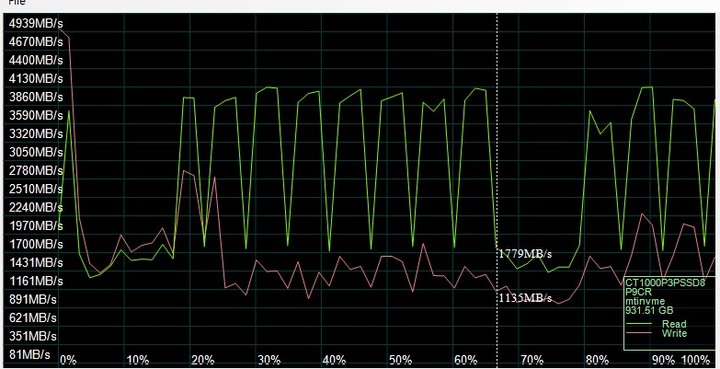Click the 3590MB/s axis label

(35, 115)
